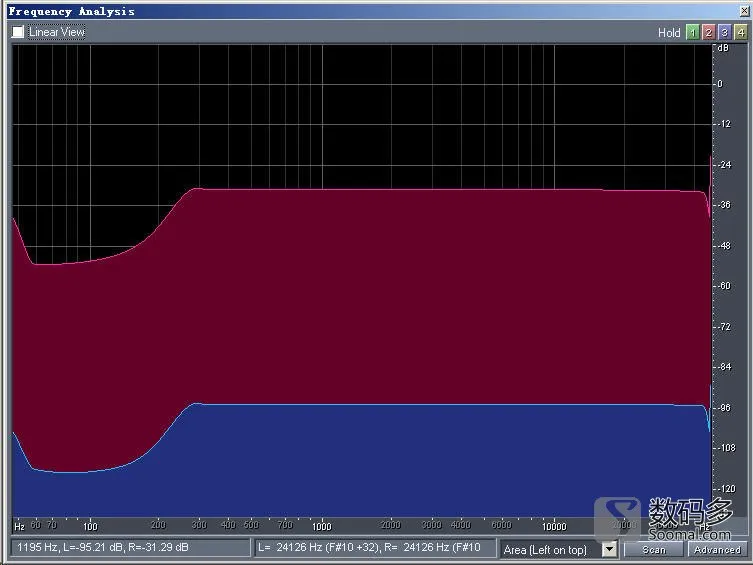Click the -60 dB label on scale
This screenshot has height=565, width=753.
724,286
